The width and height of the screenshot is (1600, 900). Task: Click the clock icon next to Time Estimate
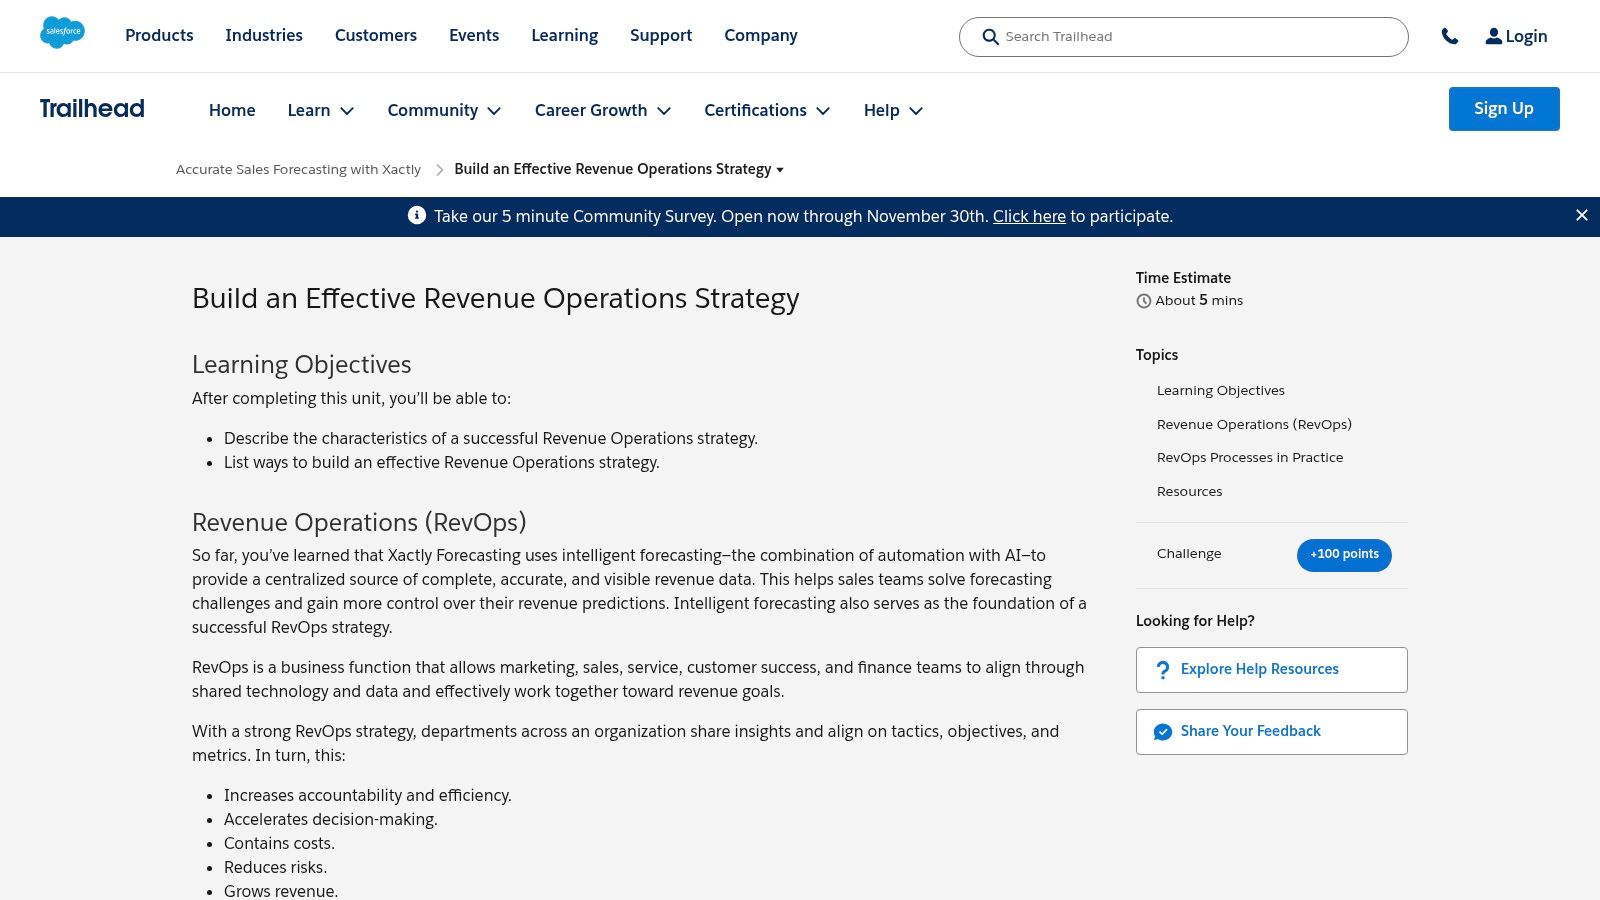coord(1143,300)
